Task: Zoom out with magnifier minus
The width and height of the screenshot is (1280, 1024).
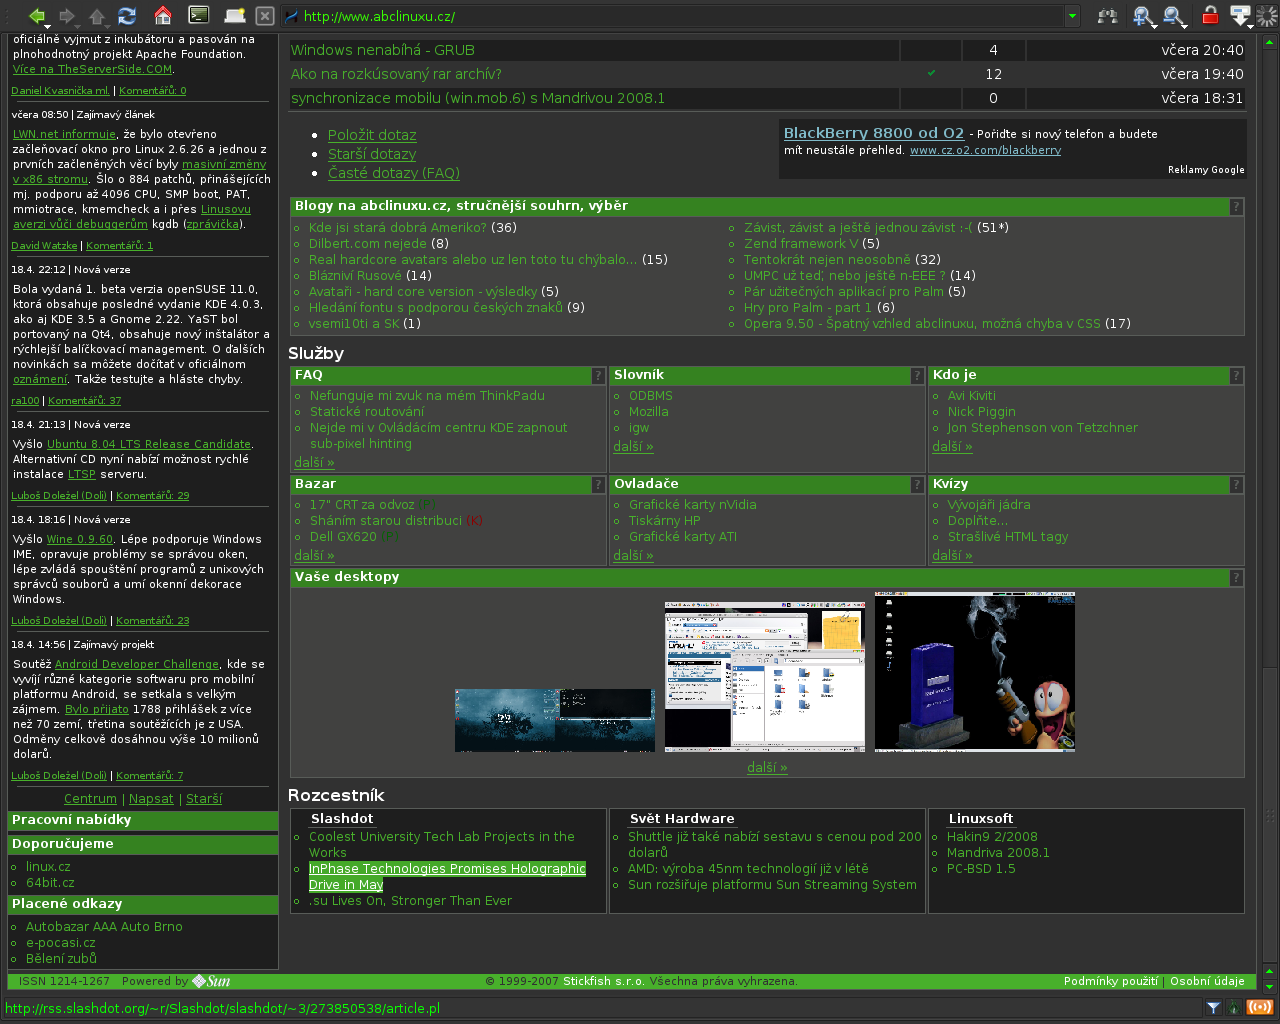Action: (x=1173, y=16)
